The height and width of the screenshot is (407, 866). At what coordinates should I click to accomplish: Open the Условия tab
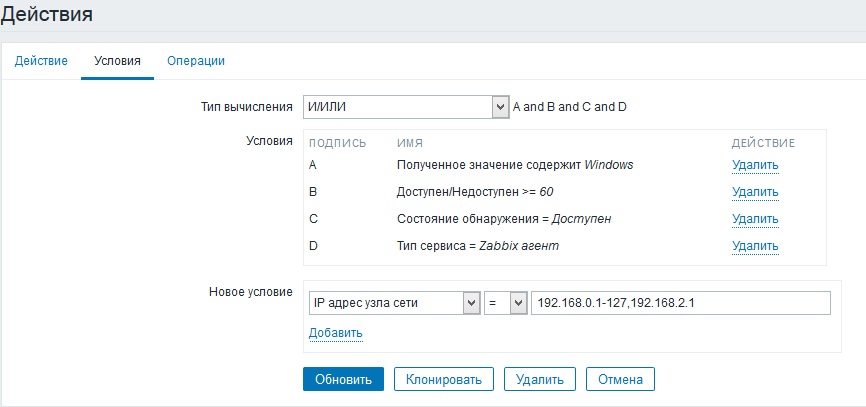pyautogui.click(x=117, y=61)
